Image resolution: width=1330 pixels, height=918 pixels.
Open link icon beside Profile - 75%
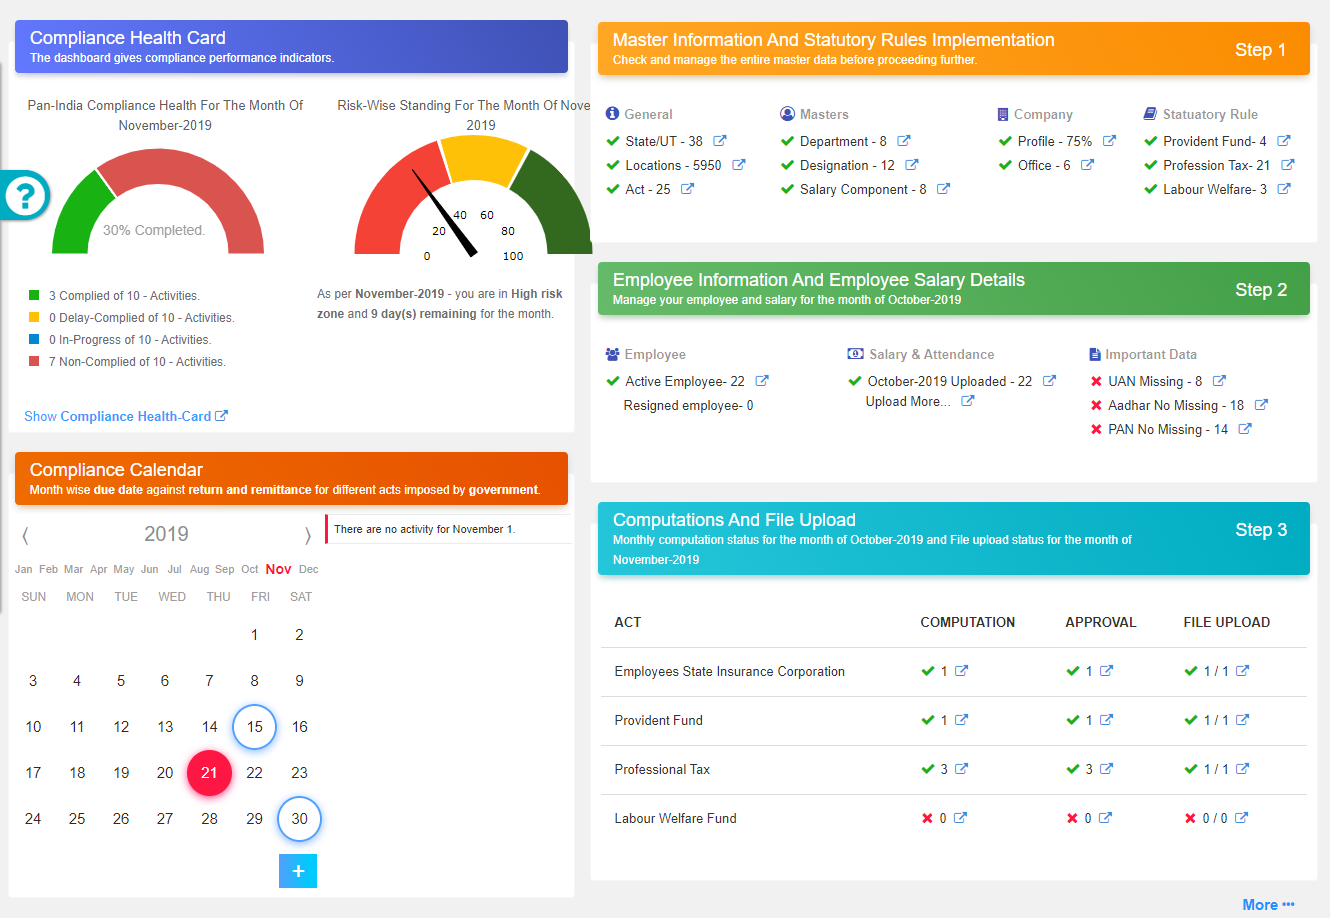1109,141
